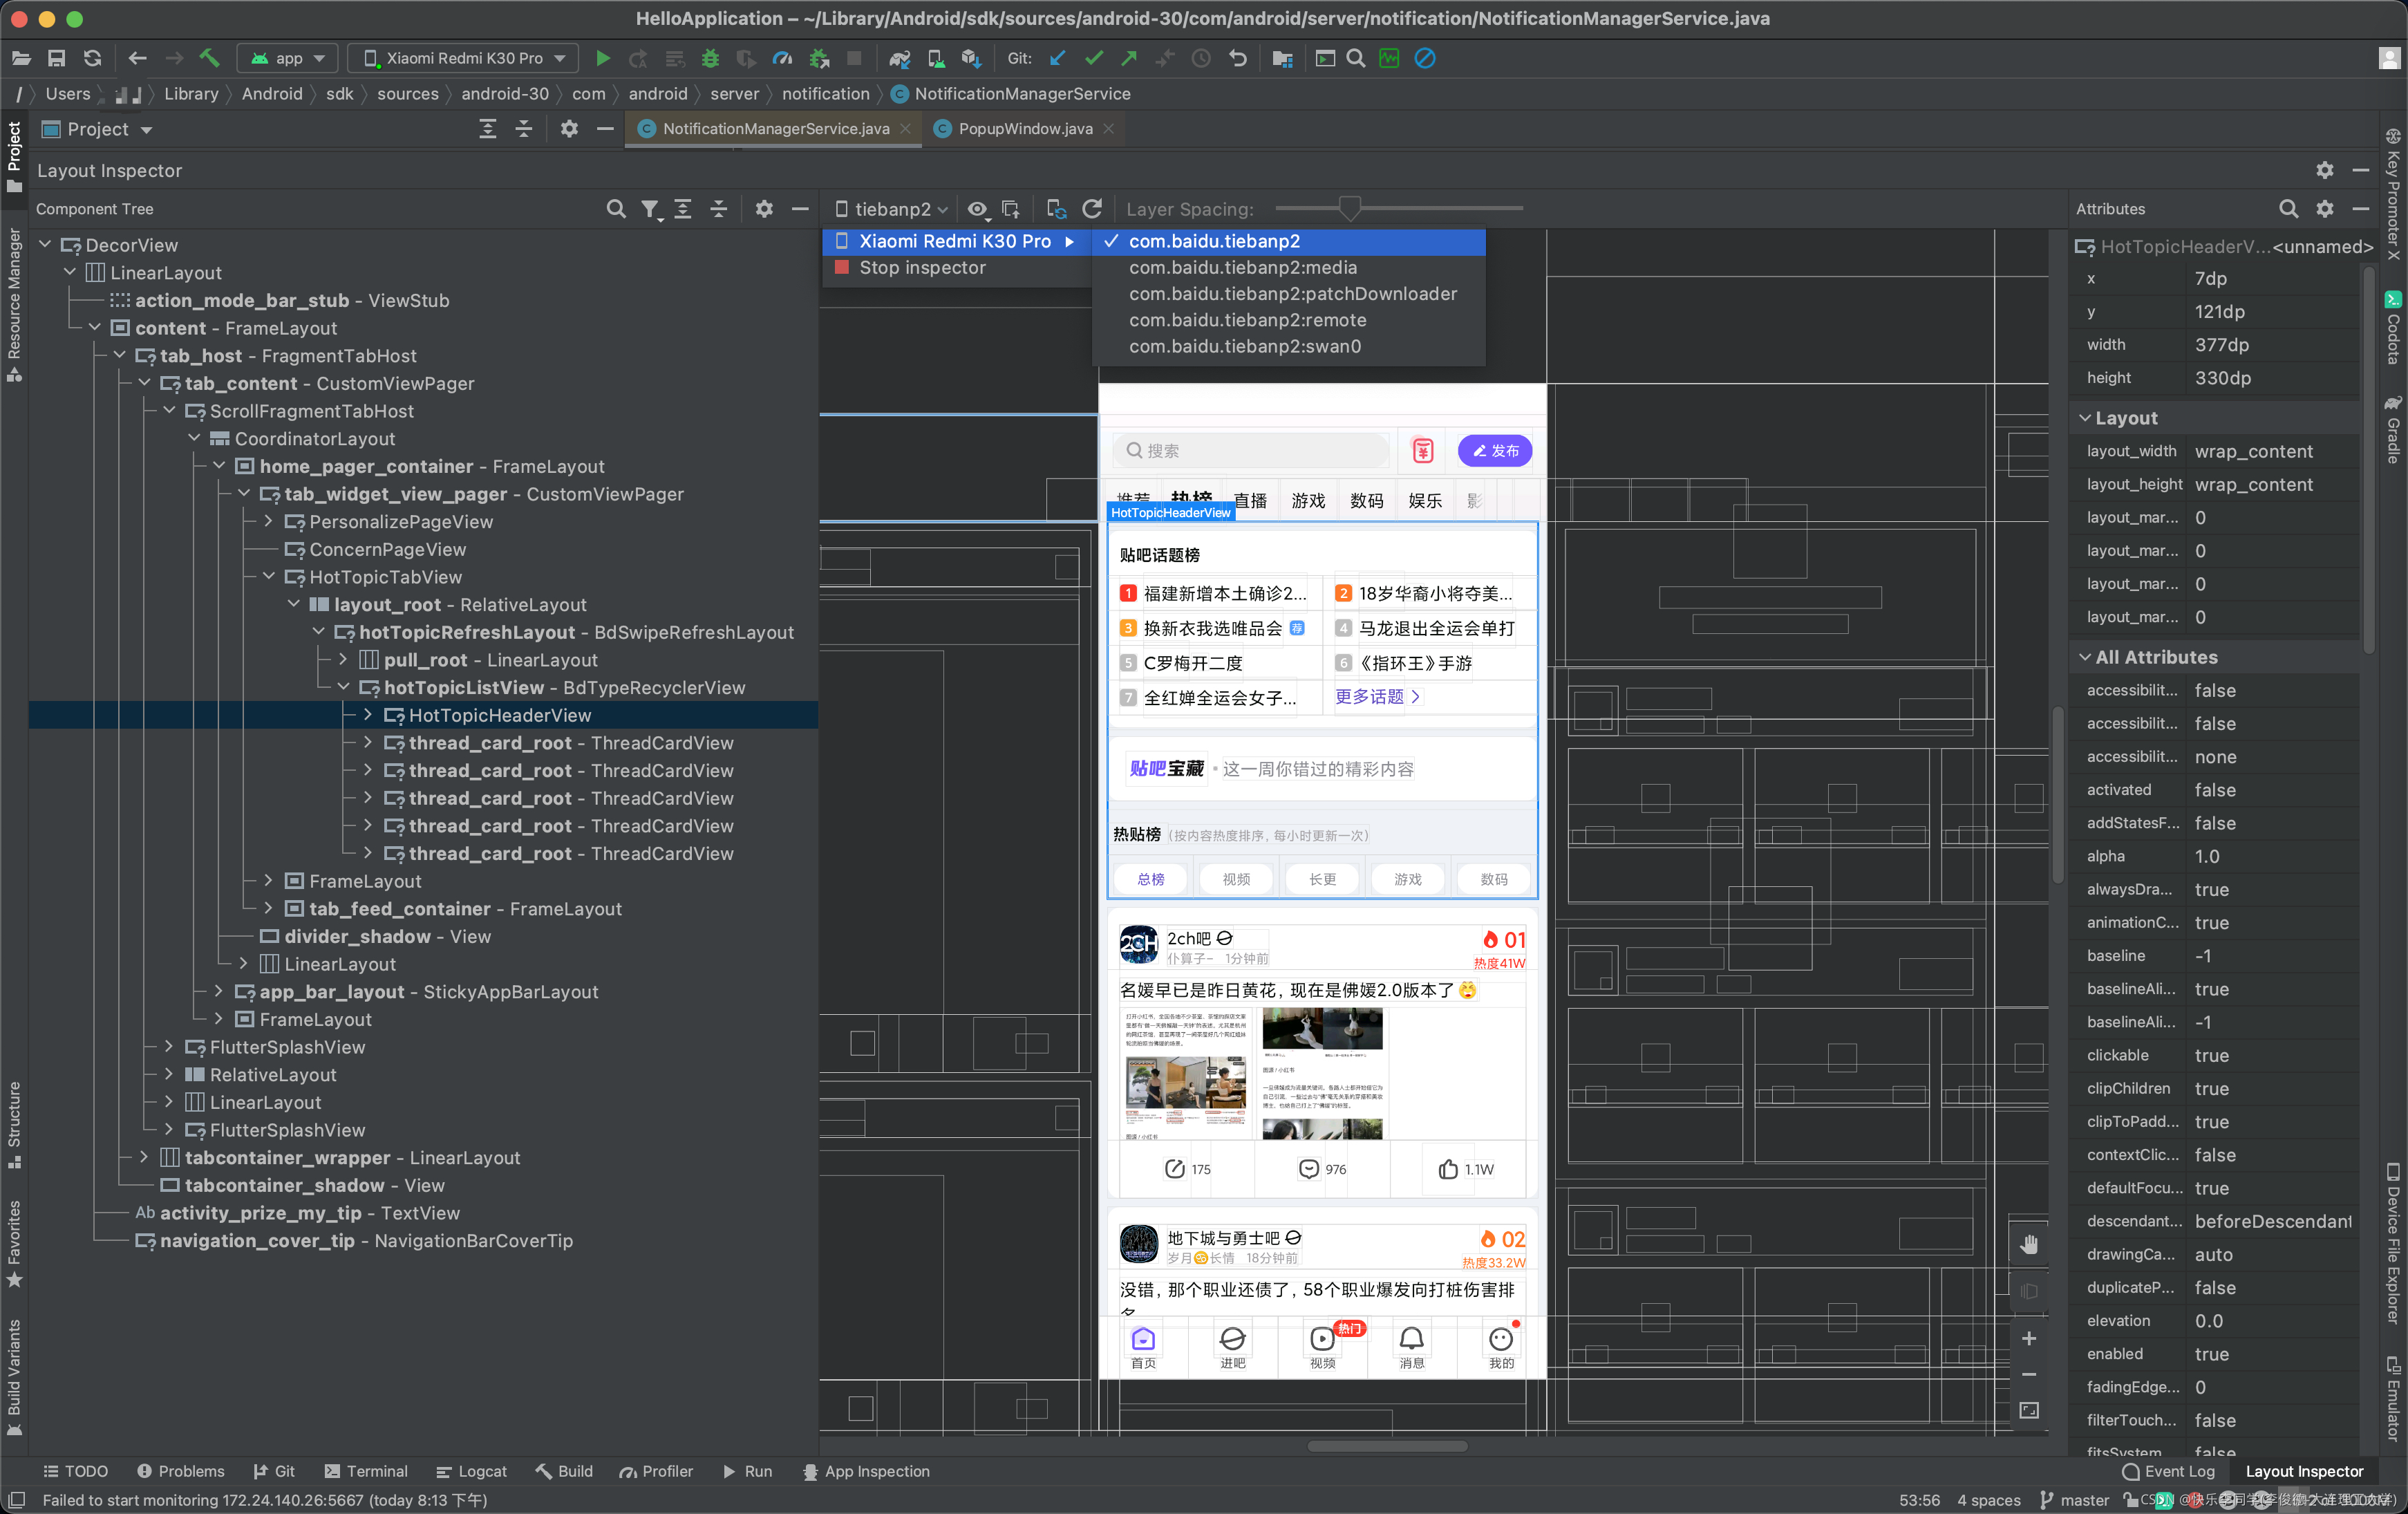Expand the PersonalizePageView tree node
Viewport: 2408px width, 1514px height.
point(268,521)
